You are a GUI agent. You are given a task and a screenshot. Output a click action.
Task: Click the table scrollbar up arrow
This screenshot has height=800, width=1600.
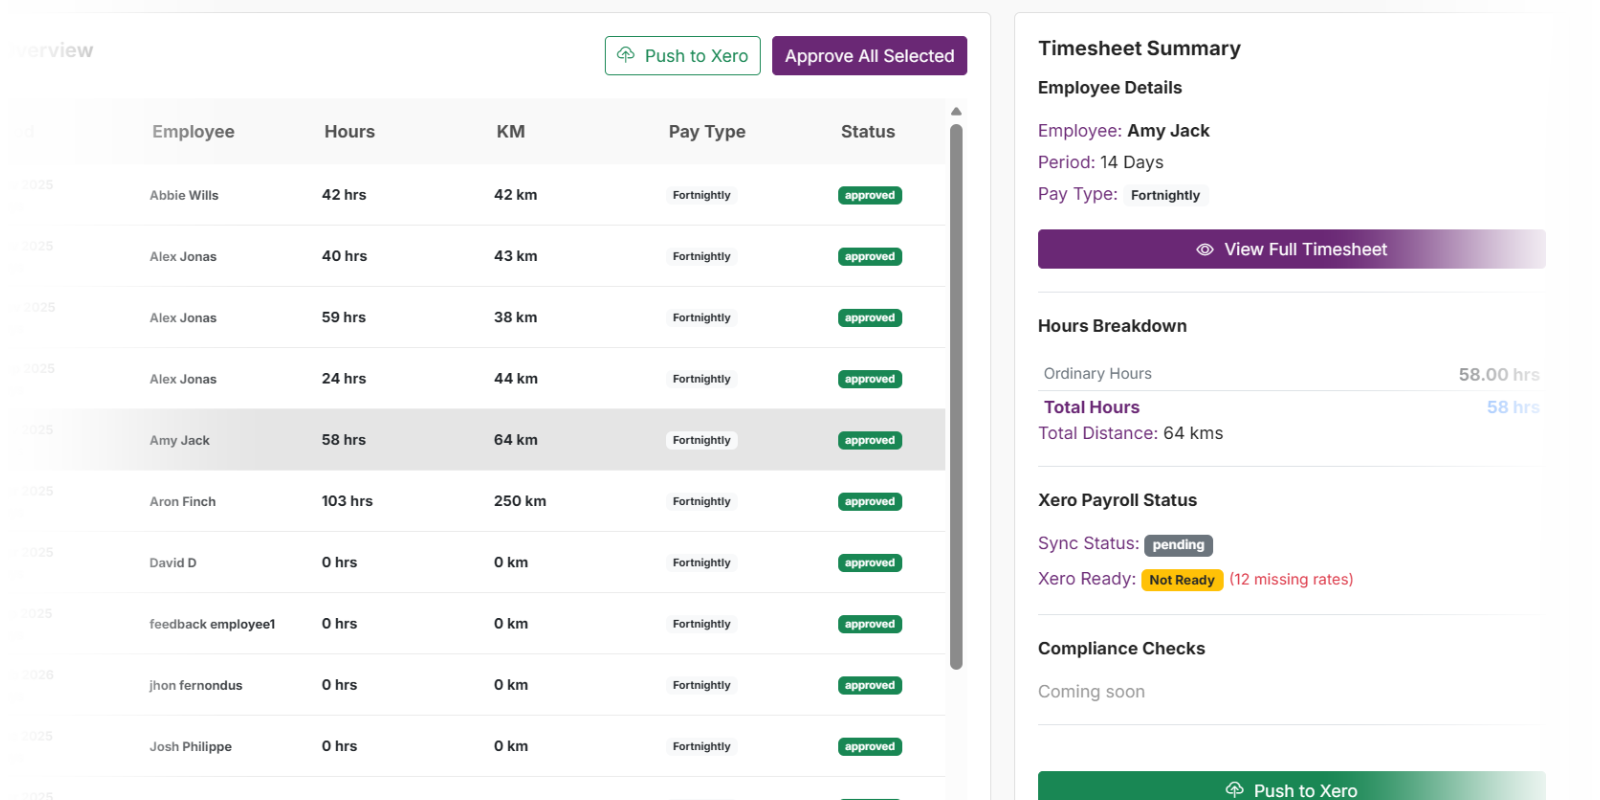956,111
